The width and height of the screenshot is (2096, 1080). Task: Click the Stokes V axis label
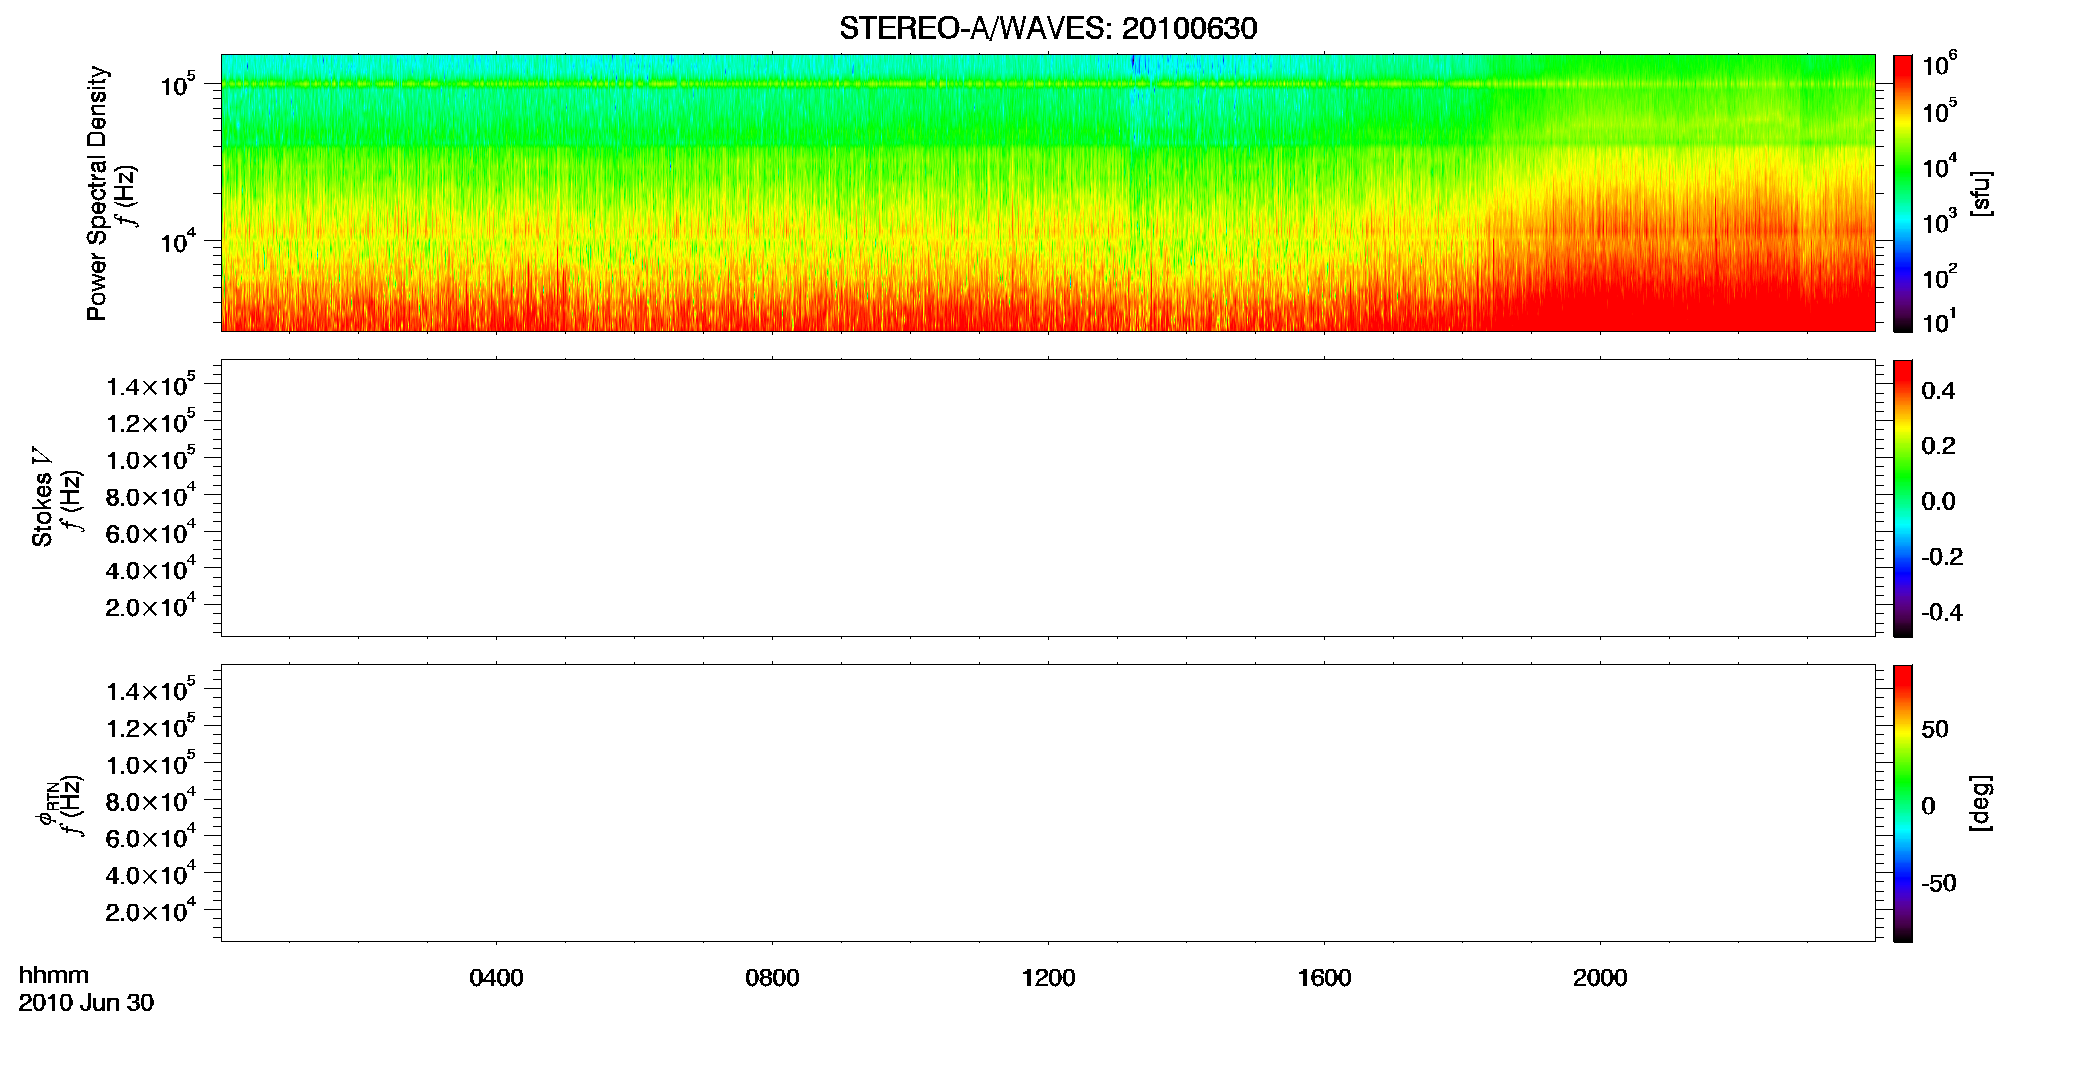tap(42, 497)
